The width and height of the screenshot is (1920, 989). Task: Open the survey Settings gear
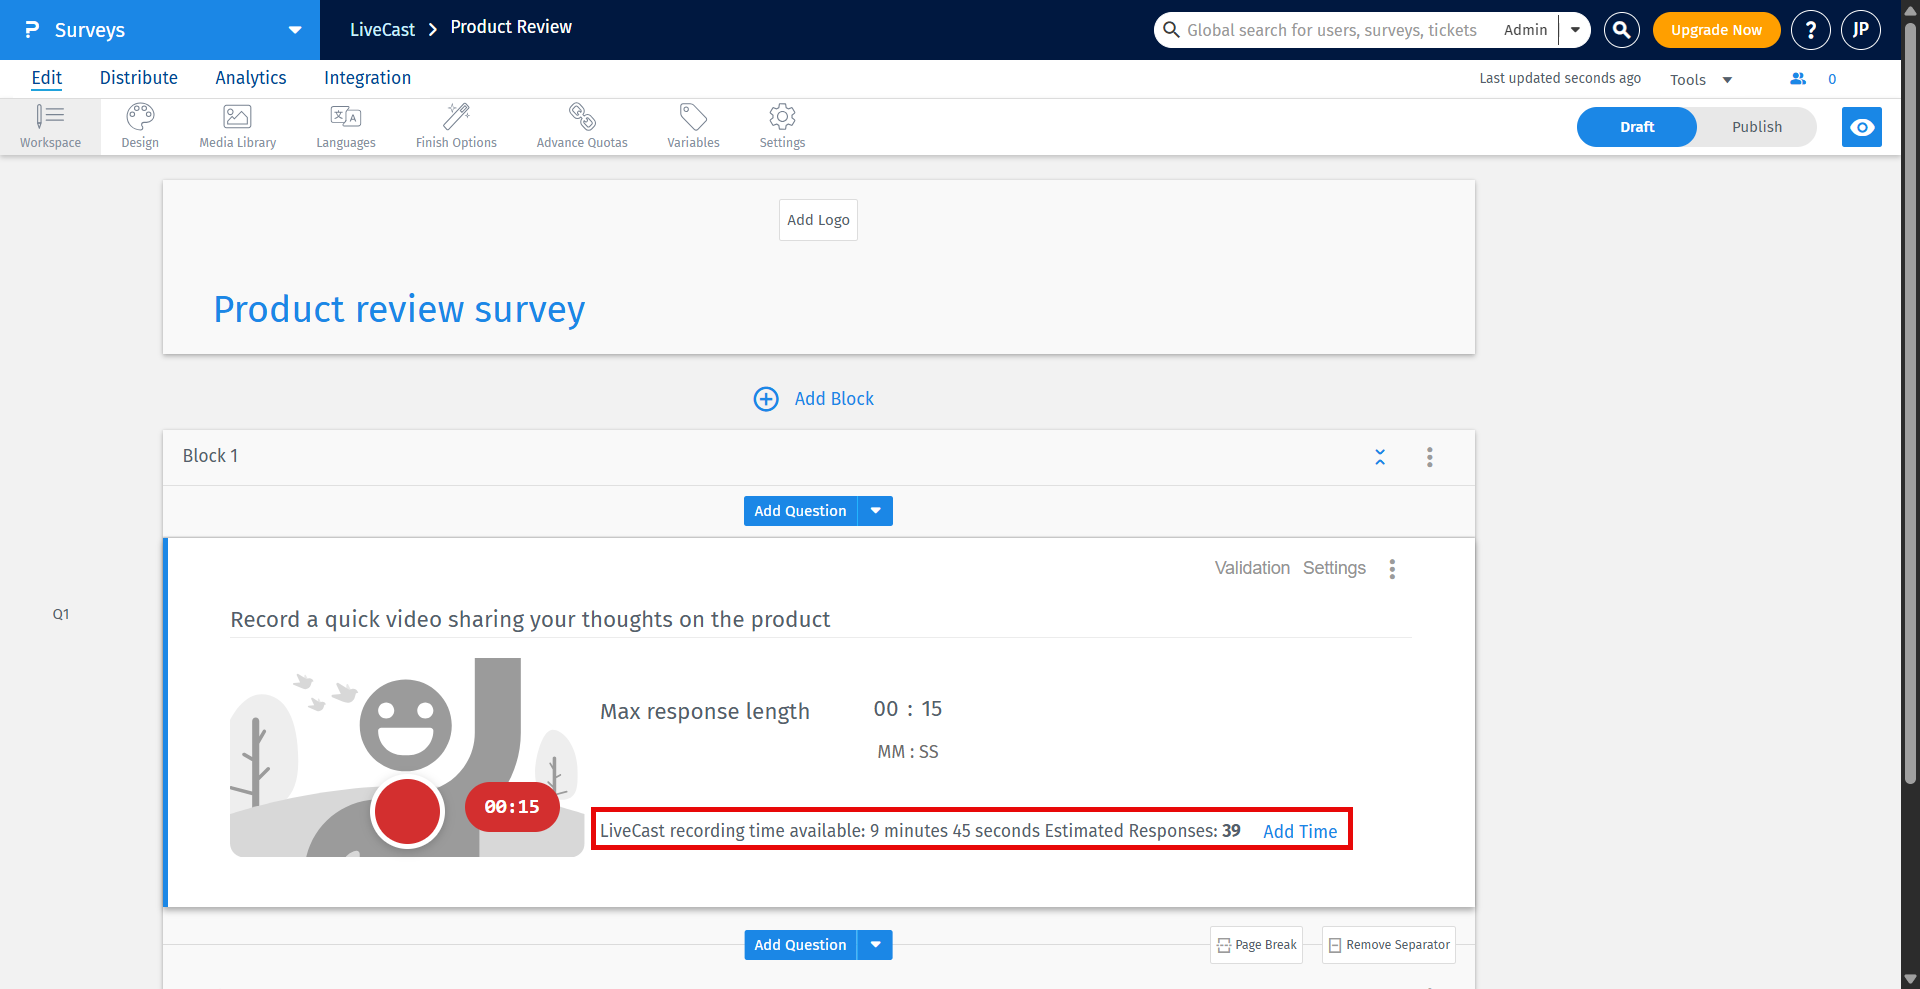[x=781, y=125]
